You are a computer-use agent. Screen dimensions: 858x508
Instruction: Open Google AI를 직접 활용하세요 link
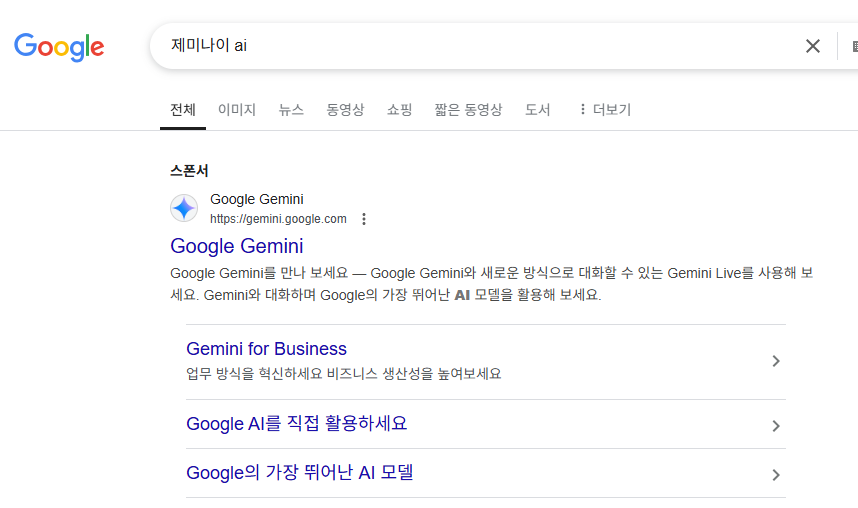tap(297, 424)
